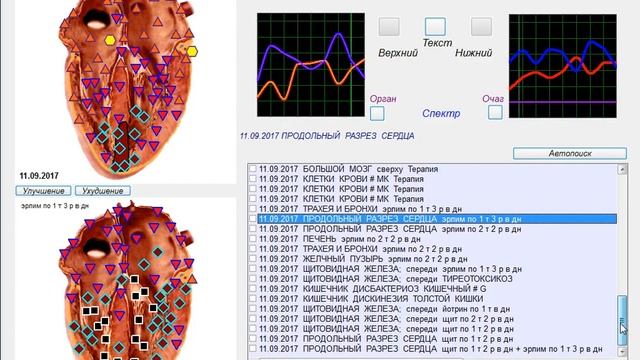Screen dimensions: 640x360
Task: Check the БОЛЬШОЙ МОЗГ сверху Терапия row checkbox
Action: 253,169
